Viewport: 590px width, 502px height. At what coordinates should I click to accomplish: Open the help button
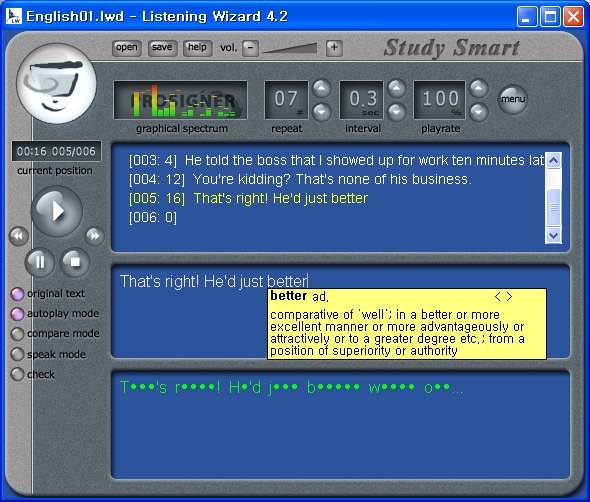pos(198,48)
